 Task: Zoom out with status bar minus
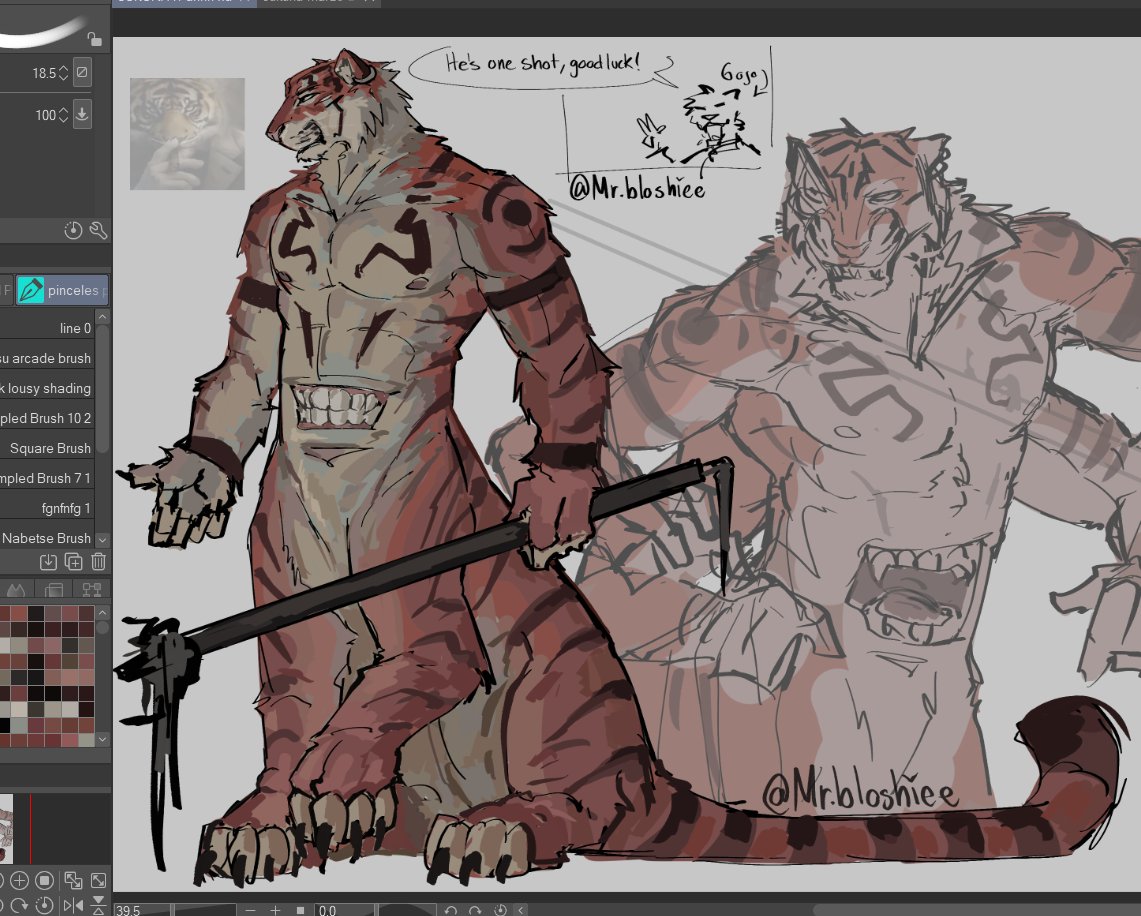[250, 910]
